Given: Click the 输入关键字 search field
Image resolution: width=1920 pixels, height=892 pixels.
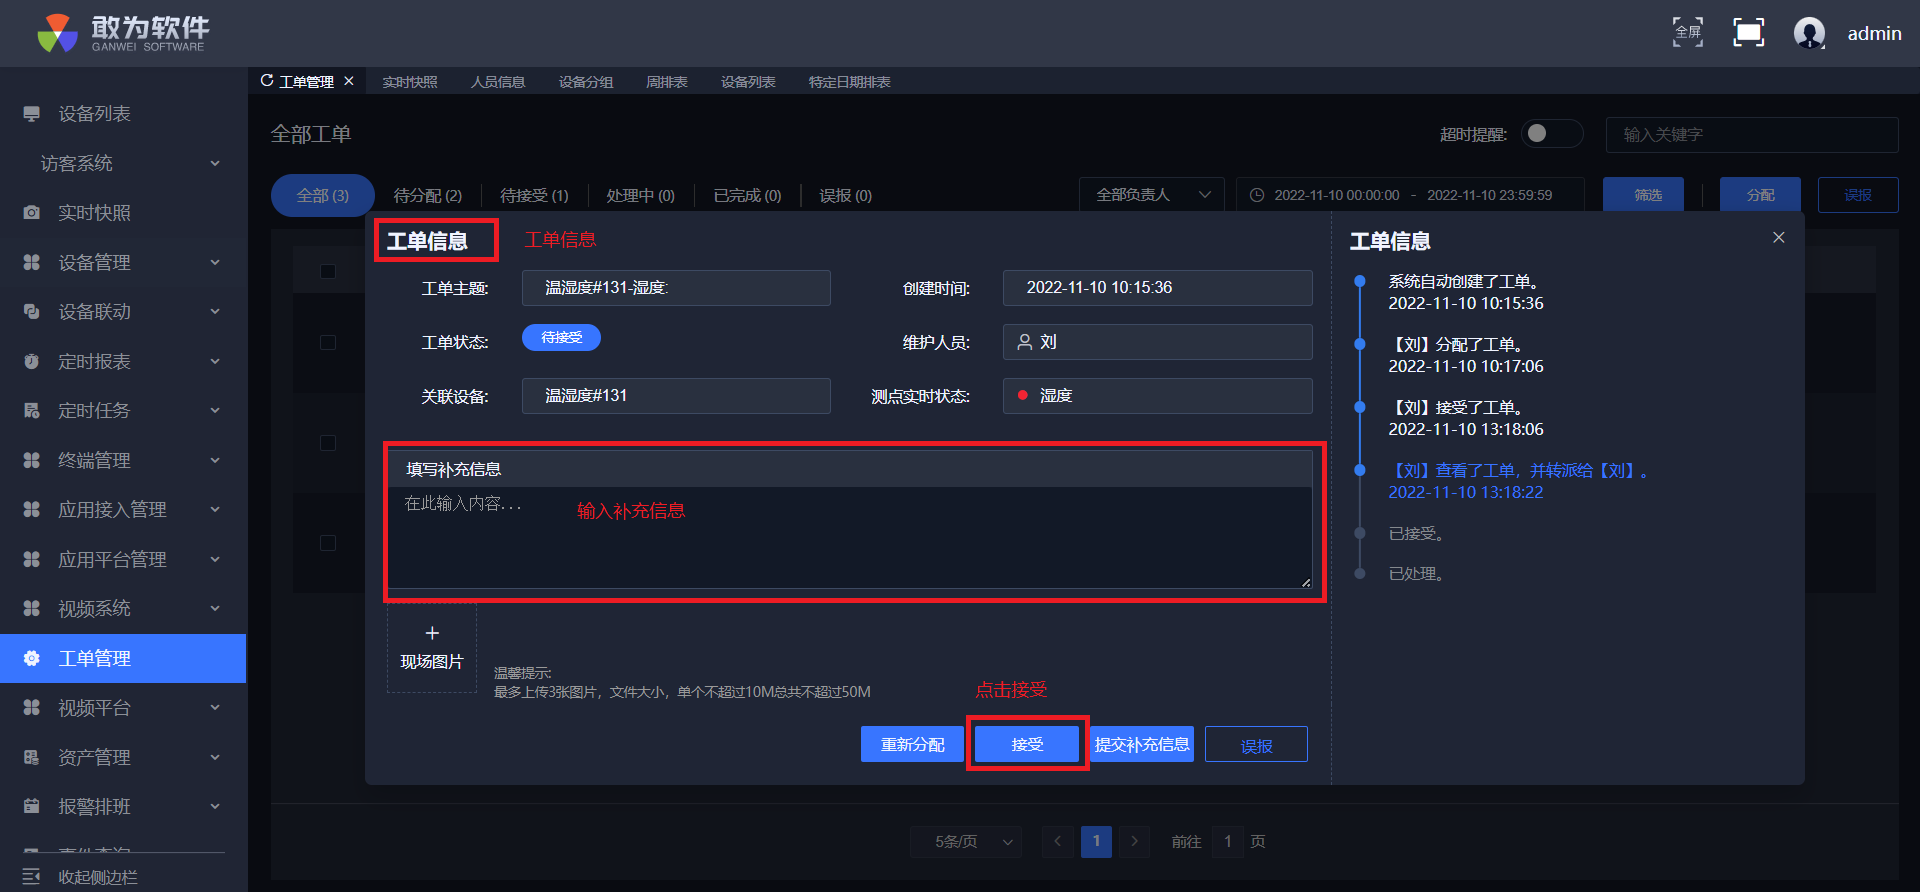Looking at the screenshot, I should coord(1752,134).
